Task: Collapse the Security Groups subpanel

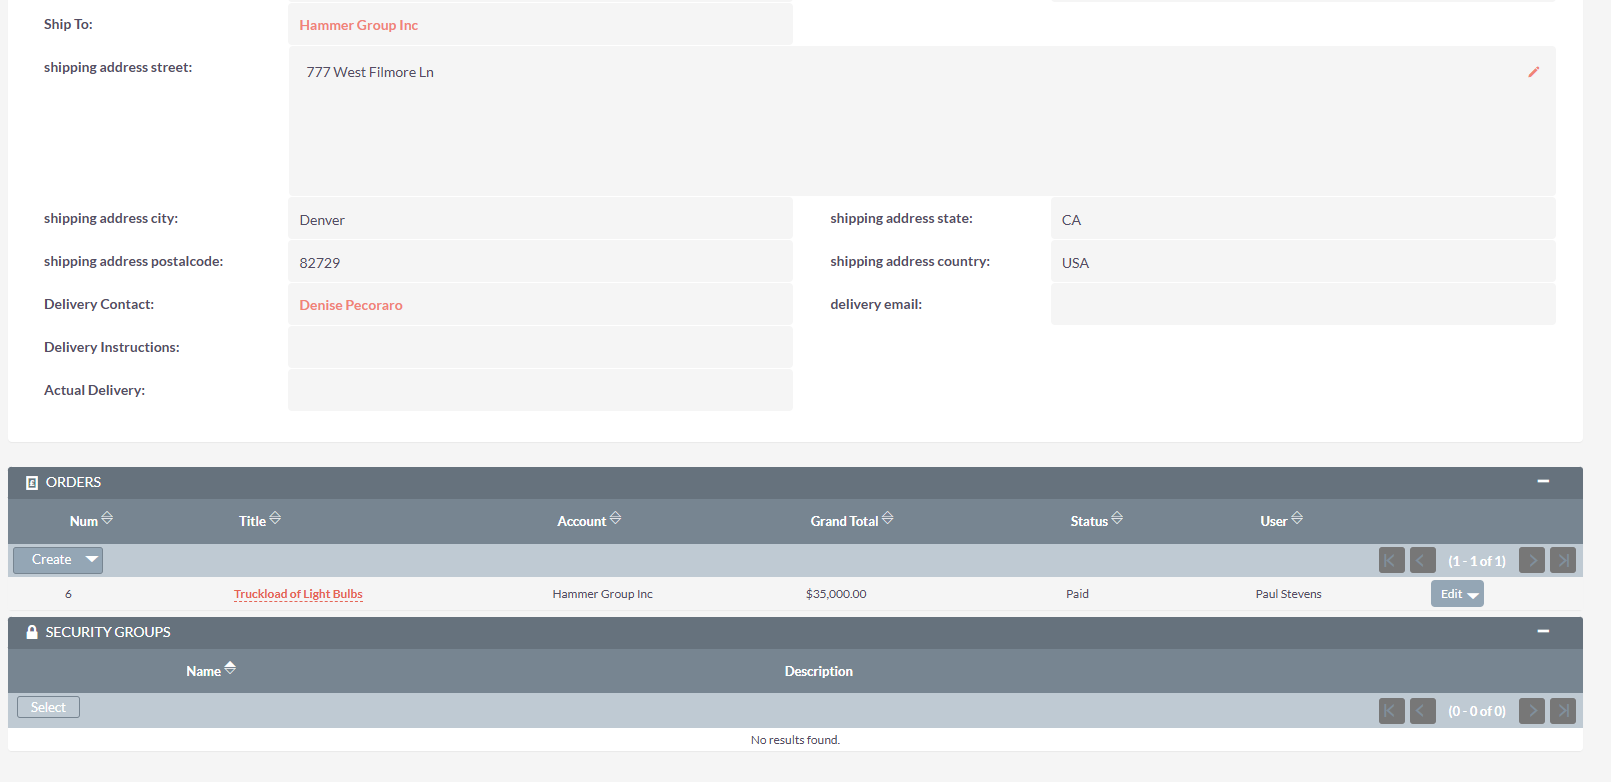Action: pyautogui.click(x=1543, y=632)
